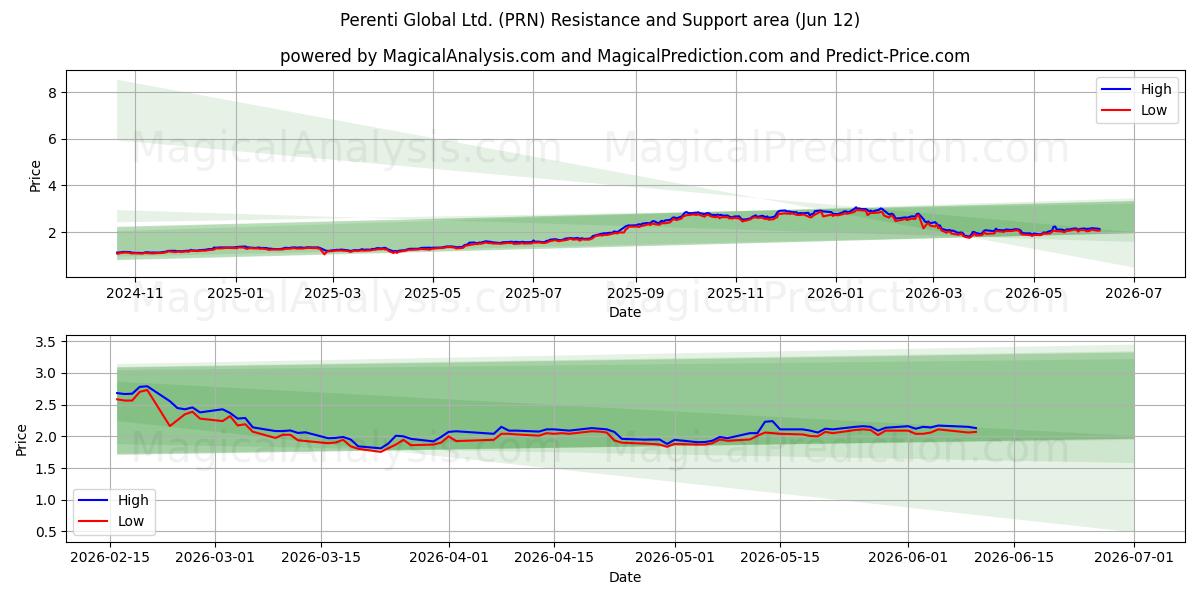1200x600 pixels.
Task: Click the '0.5' price tick on bottom chart
Action: point(44,532)
